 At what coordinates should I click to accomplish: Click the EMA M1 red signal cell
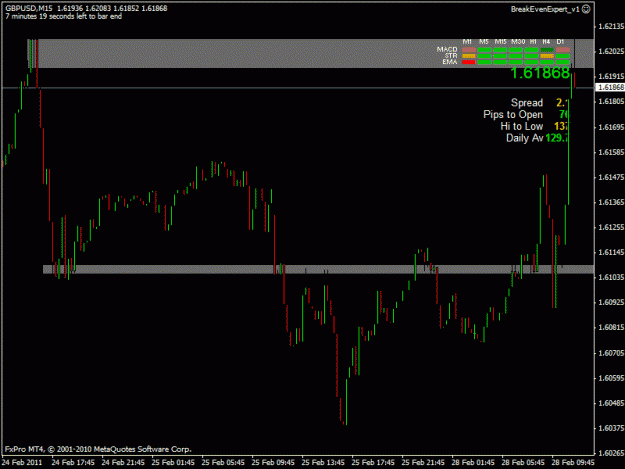[x=469, y=62]
